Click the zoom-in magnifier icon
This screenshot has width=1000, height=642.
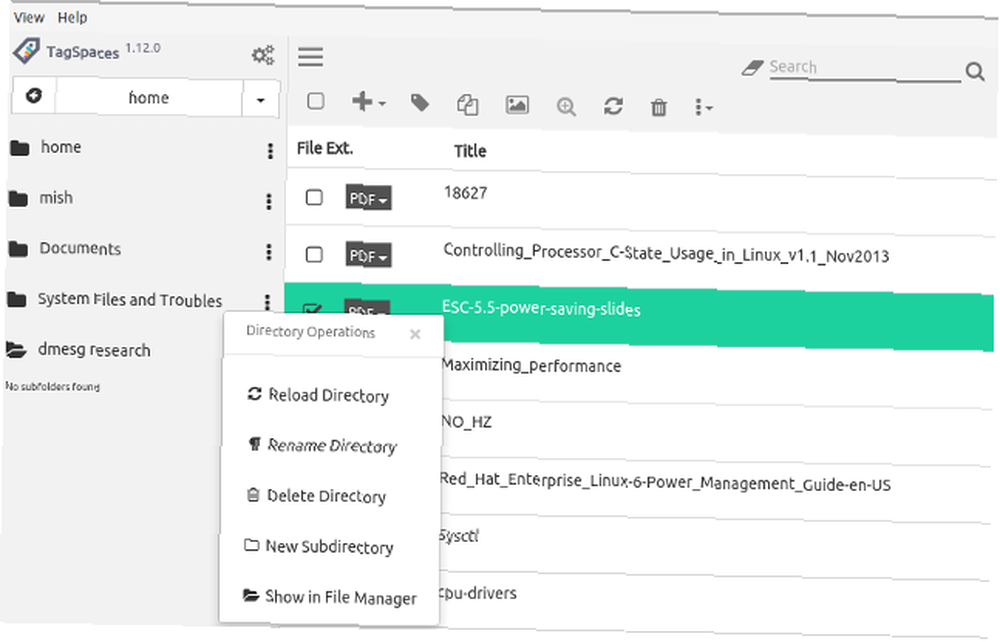click(x=566, y=106)
